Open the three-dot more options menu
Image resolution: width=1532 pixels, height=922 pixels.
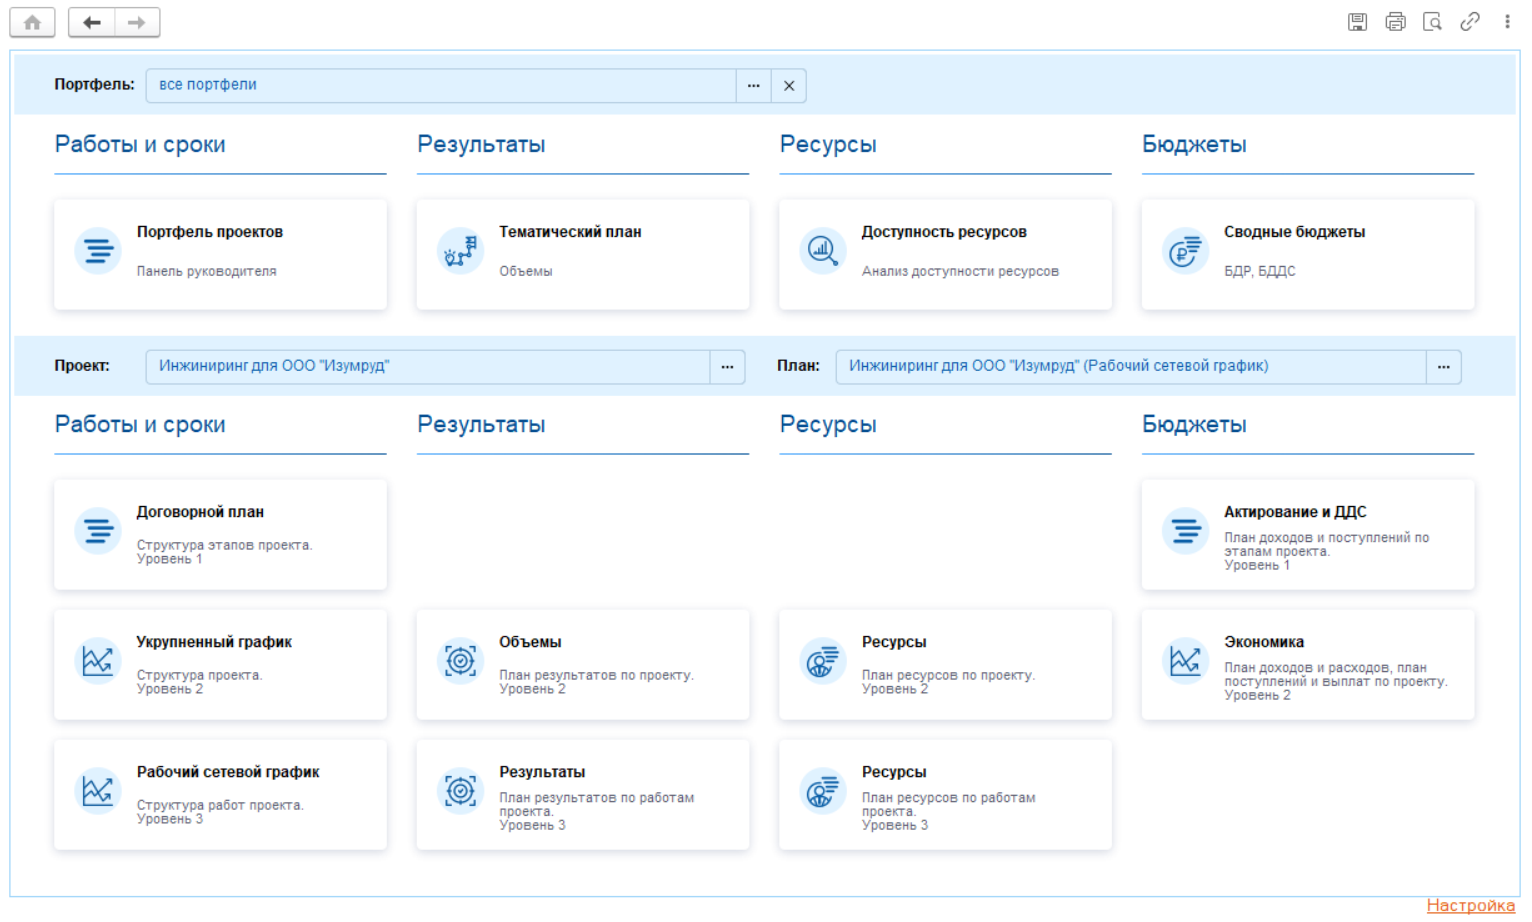[1507, 22]
